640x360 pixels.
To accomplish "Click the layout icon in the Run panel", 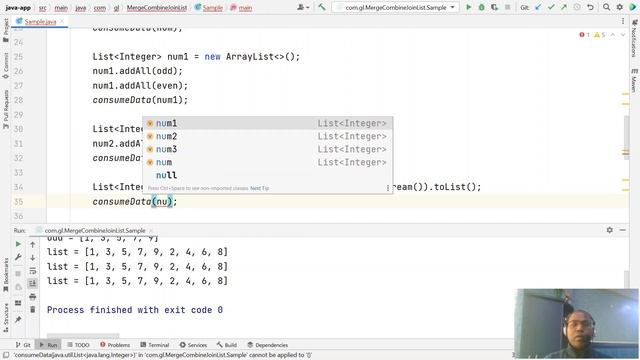I will [18, 303].
